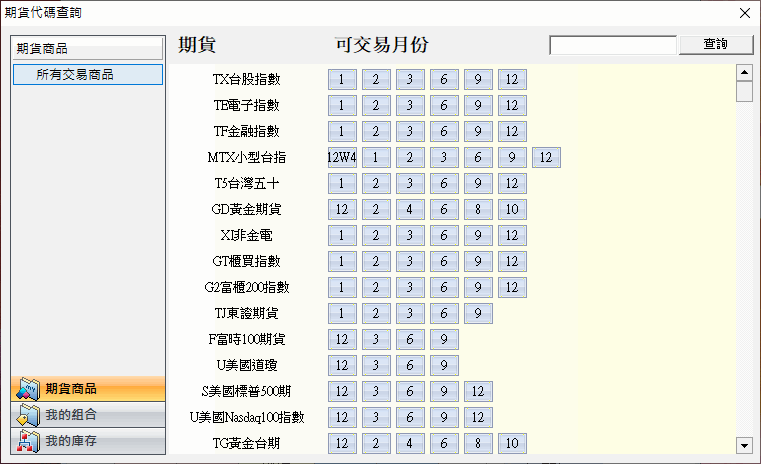
Task: Select the 12W4 weekly contract for MTX小型台指
Action: pyautogui.click(x=342, y=157)
